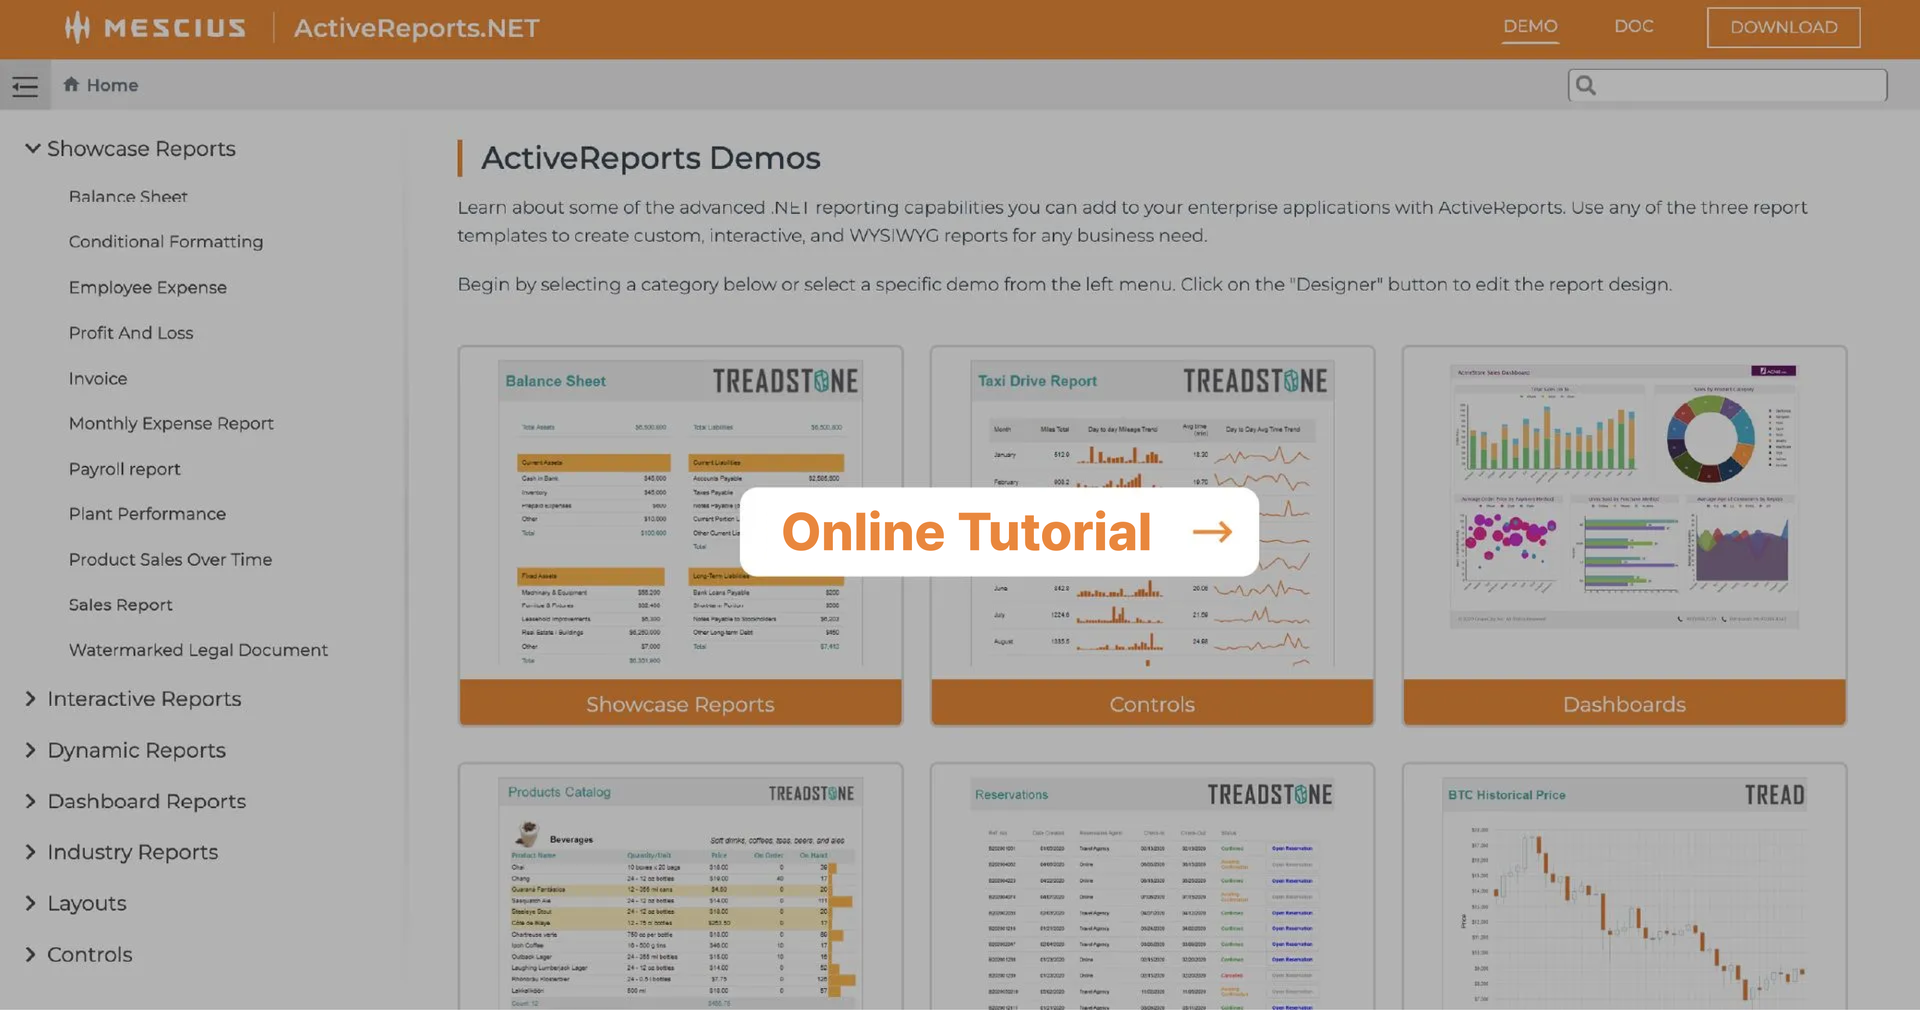1920x1010 pixels.
Task: Collapse the Showcase Reports section
Action: [x=32, y=149]
